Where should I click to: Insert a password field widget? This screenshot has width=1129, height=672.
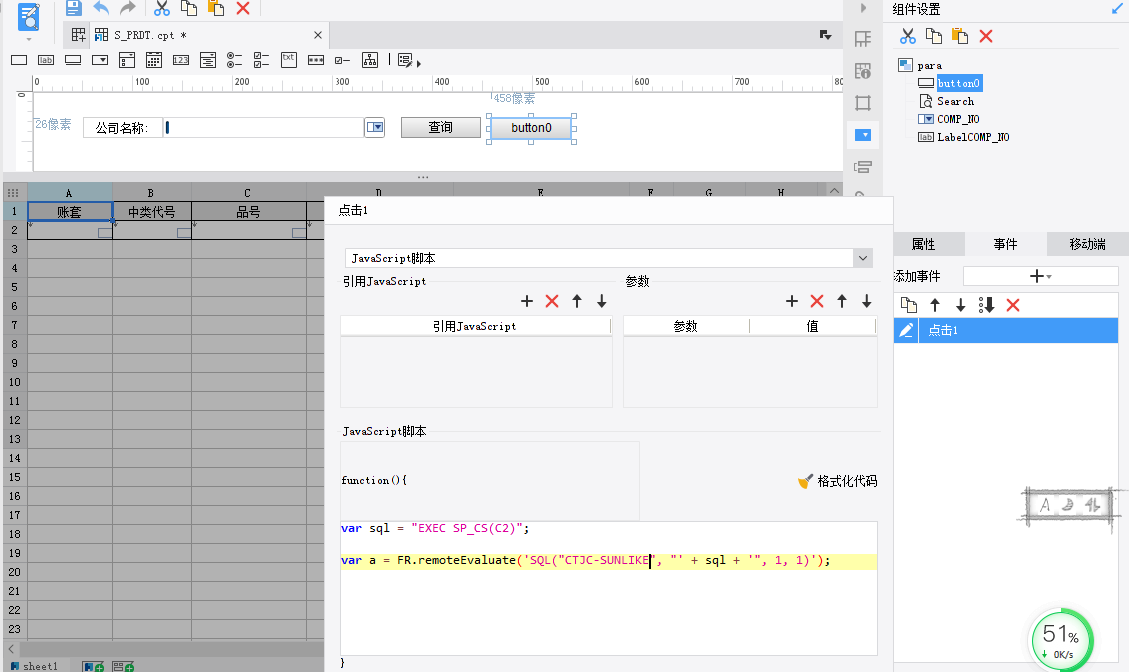coord(315,61)
